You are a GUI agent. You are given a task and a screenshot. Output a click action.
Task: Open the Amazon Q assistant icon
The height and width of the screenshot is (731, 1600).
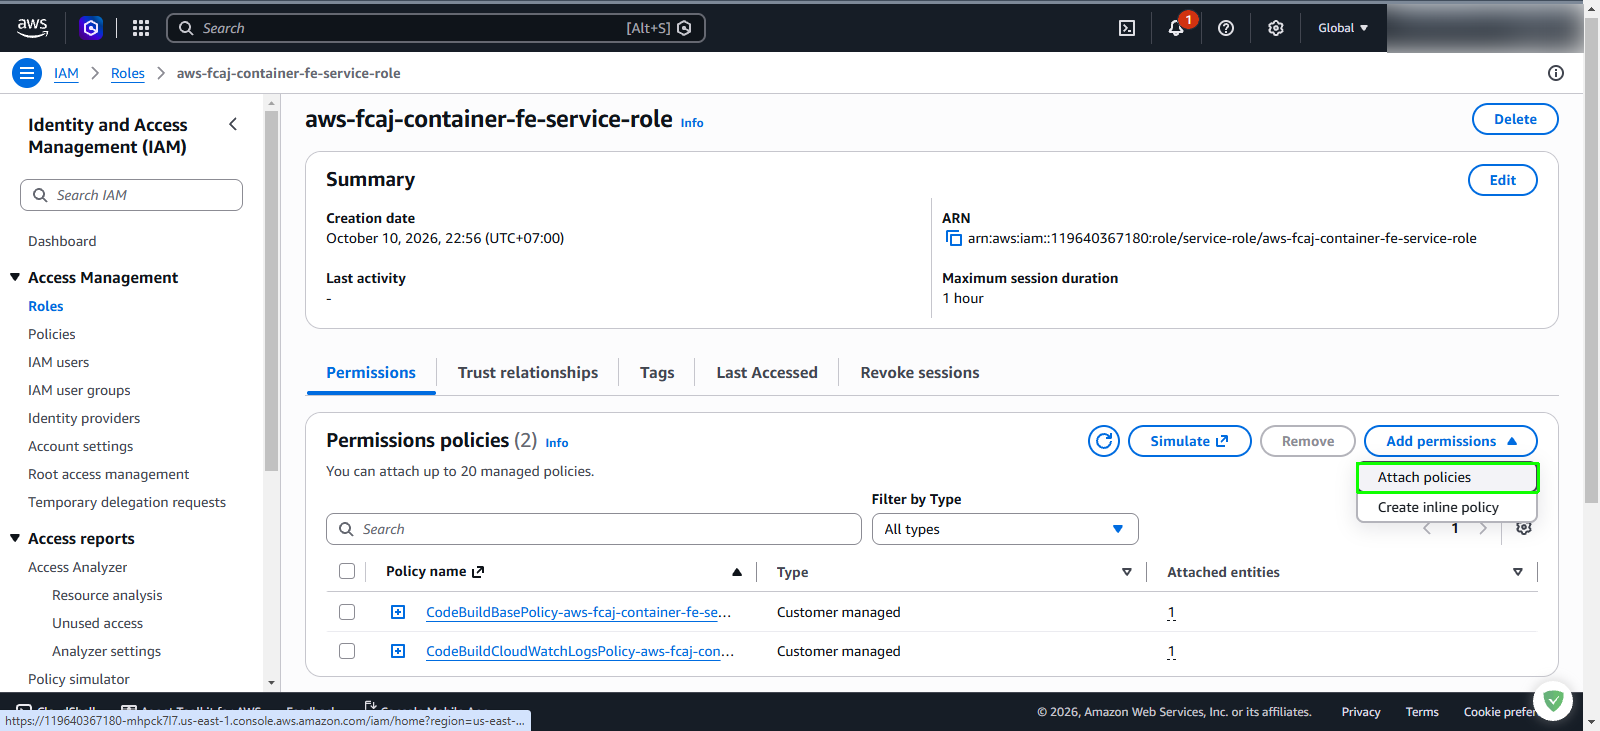tap(91, 28)
